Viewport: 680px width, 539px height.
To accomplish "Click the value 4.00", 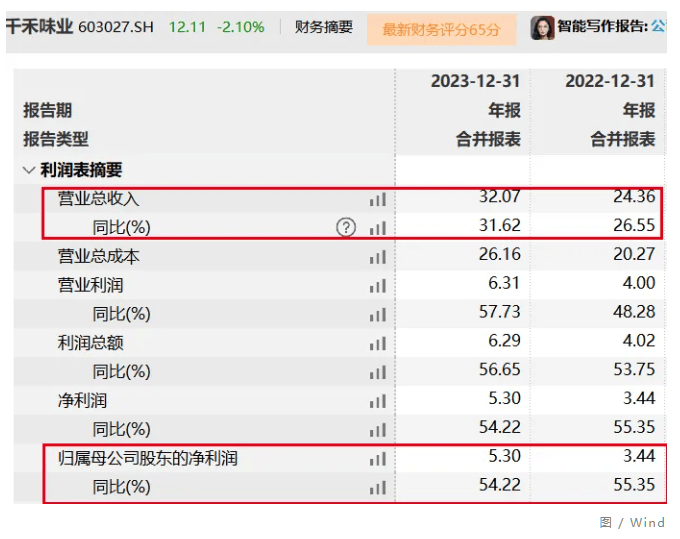I will [x=639, y=283].
